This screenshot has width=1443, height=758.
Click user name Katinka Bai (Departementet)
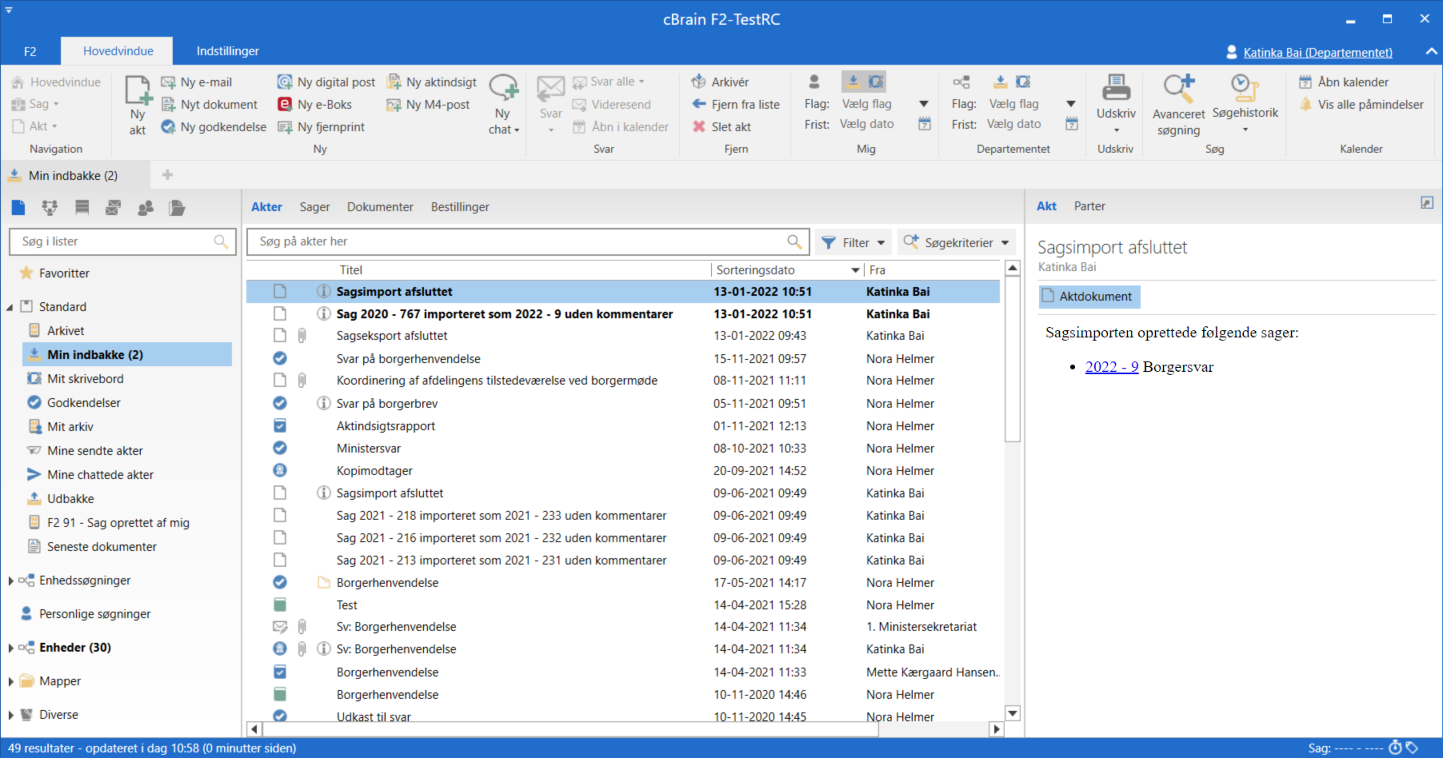(x=1318, y=52)
